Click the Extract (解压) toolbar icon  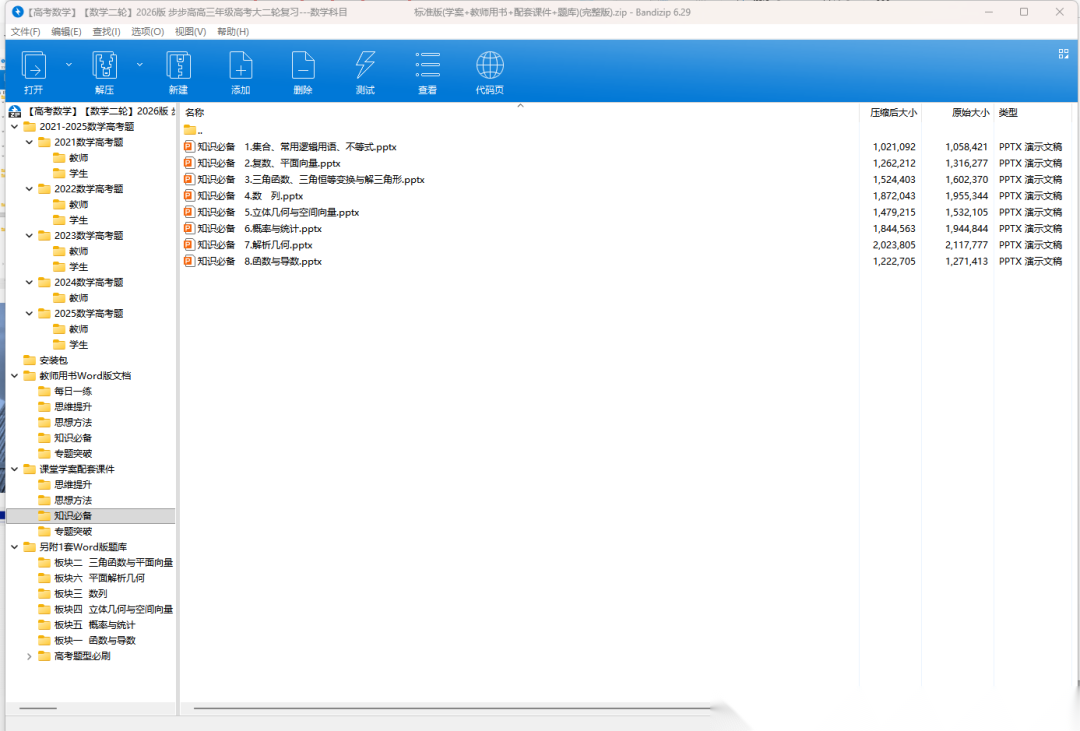click(x=105, y=67)
